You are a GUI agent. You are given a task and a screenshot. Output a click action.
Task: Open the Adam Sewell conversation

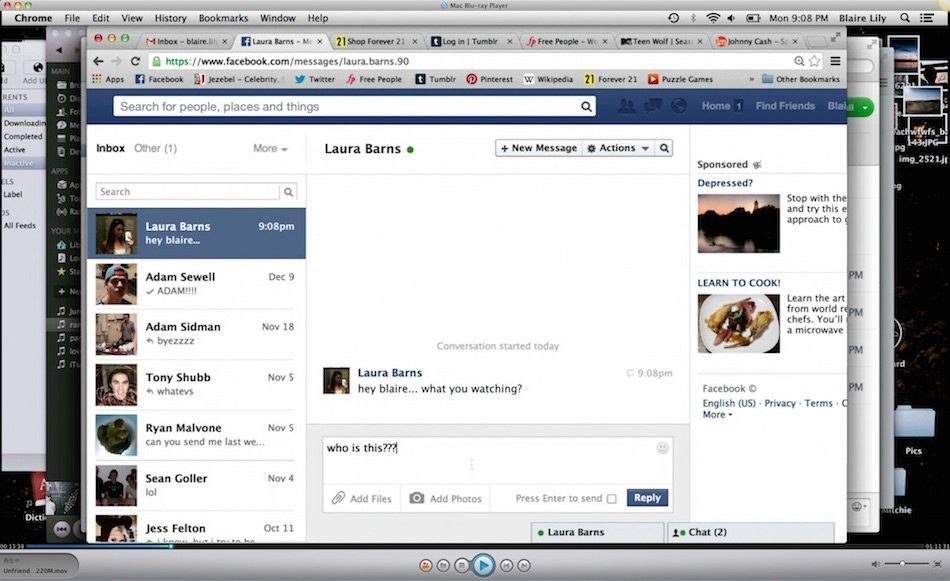pyautogui.click(x=196, y=284)
